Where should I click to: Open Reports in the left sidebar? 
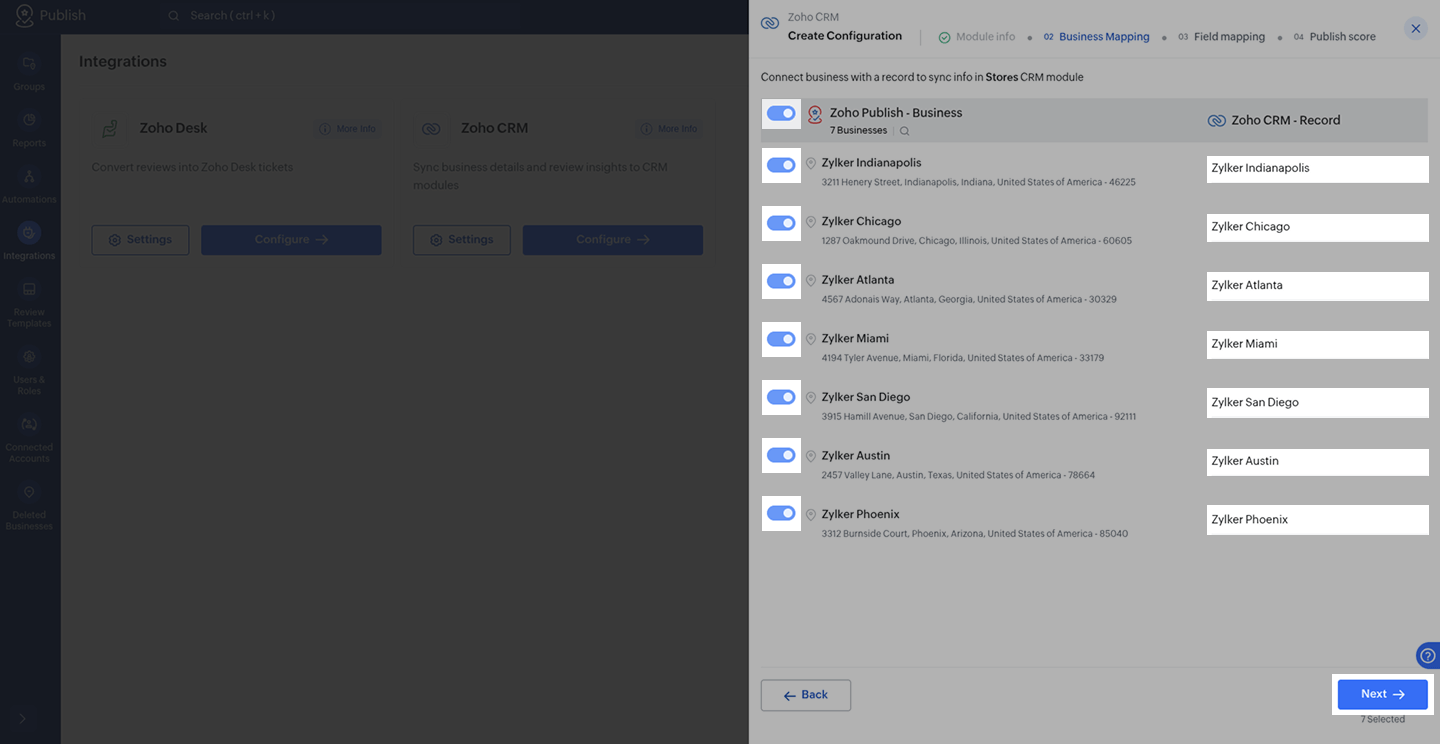(29, 129)
